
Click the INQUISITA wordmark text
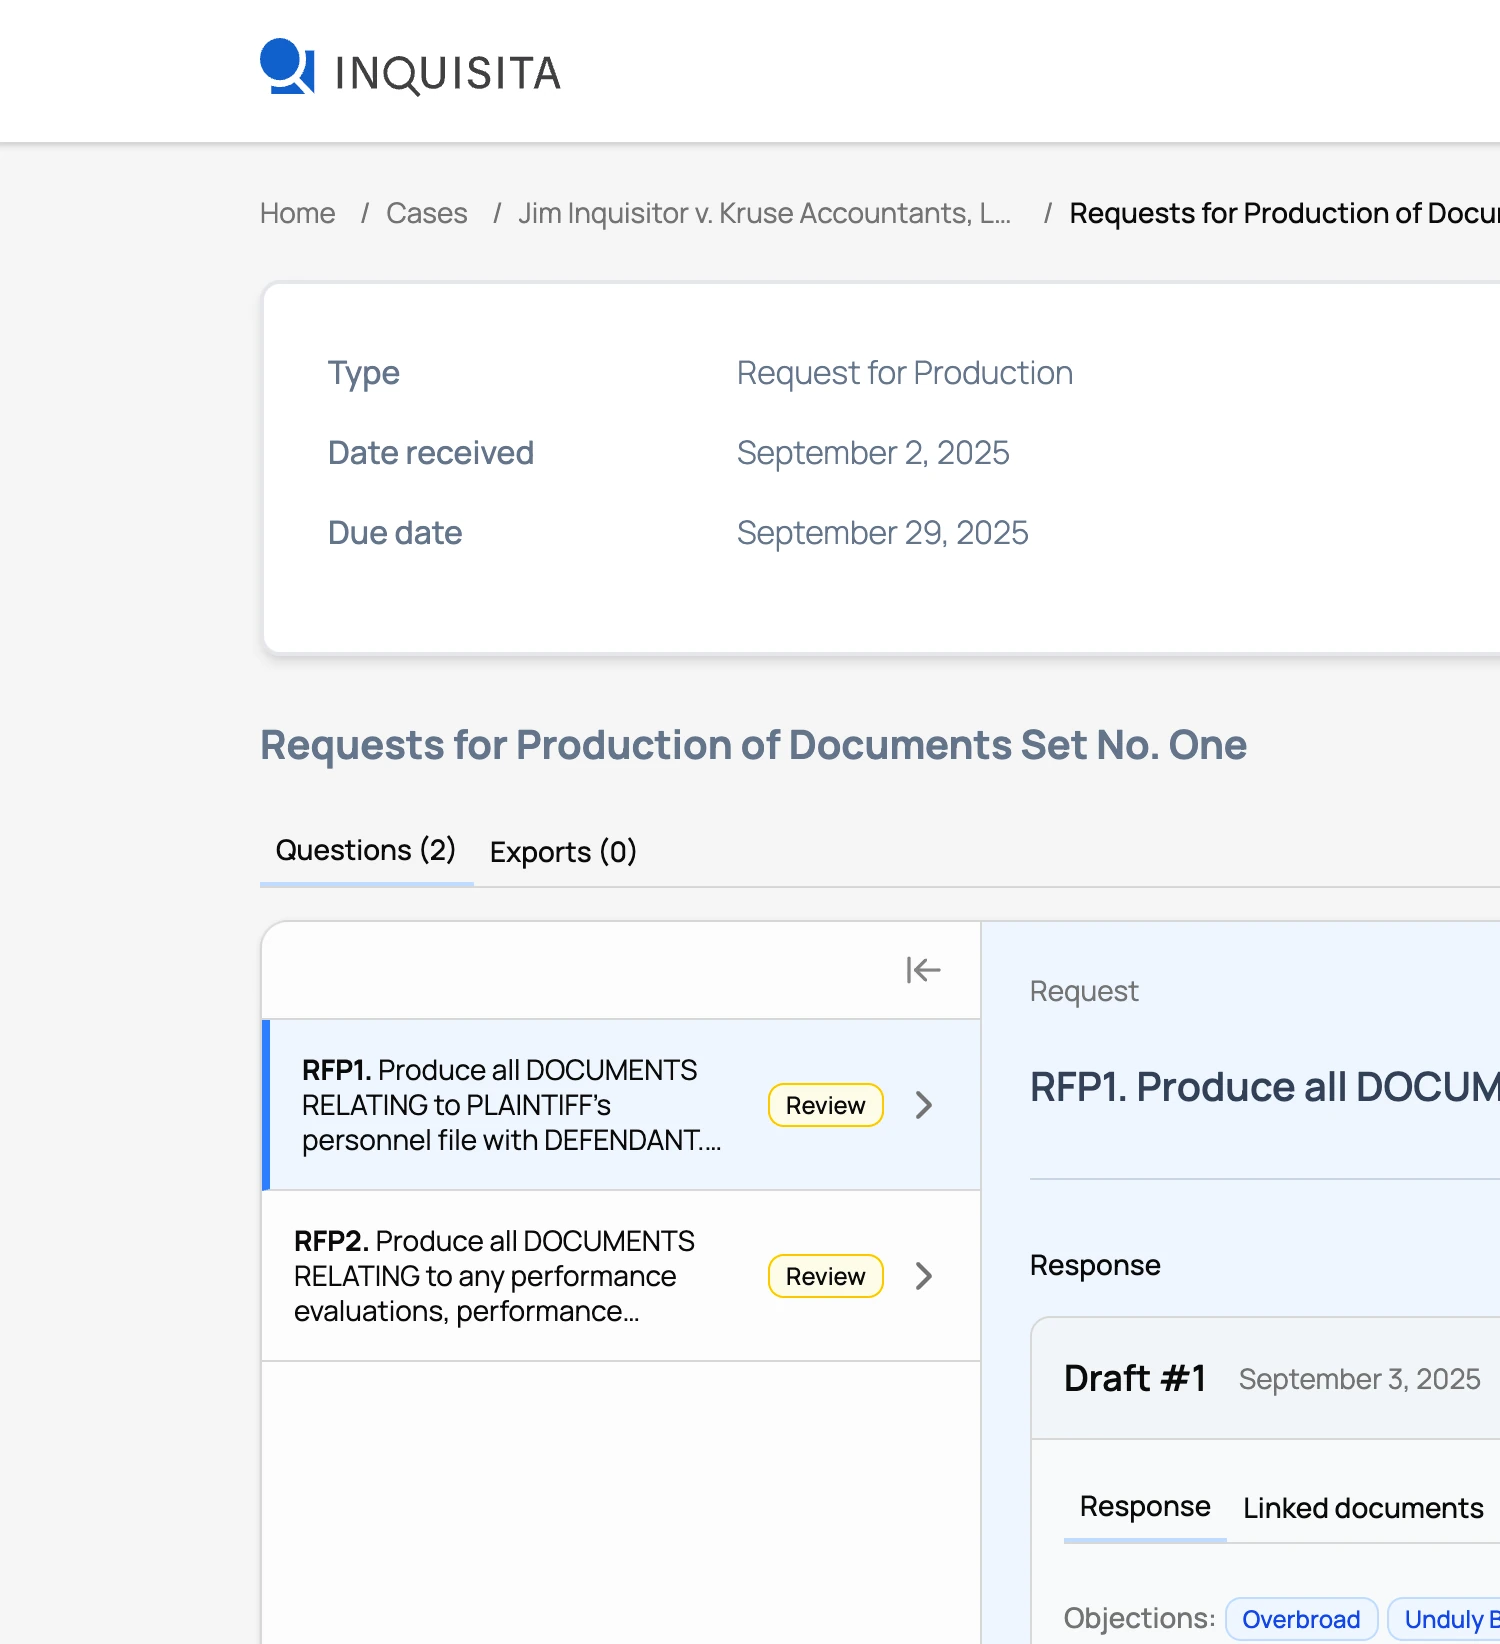[447, 73]
